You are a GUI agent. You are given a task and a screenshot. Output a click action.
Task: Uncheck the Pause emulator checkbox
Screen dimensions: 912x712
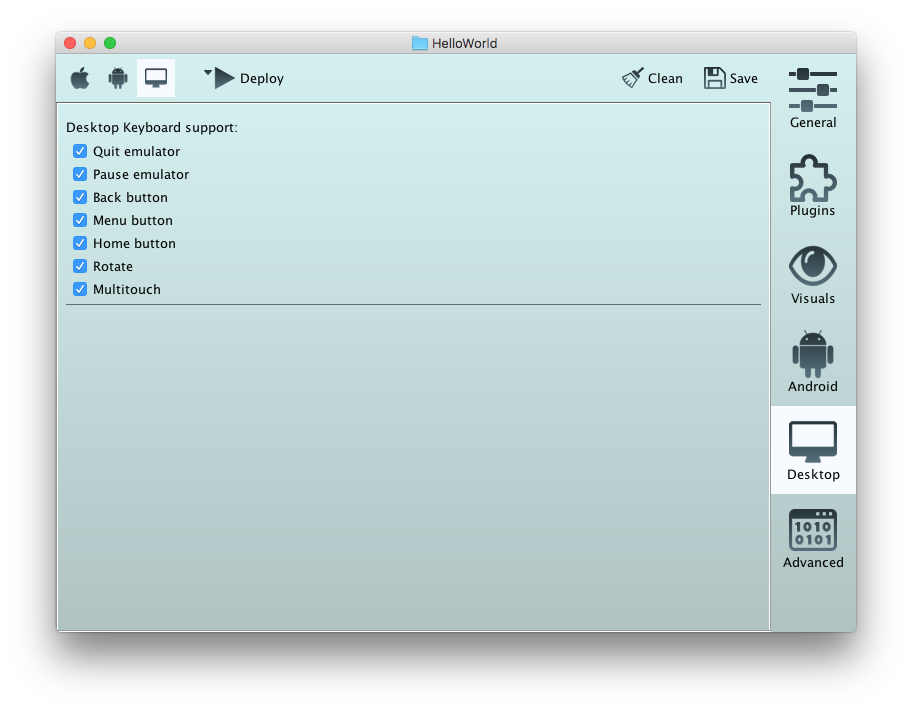click(x=80, y=175)
